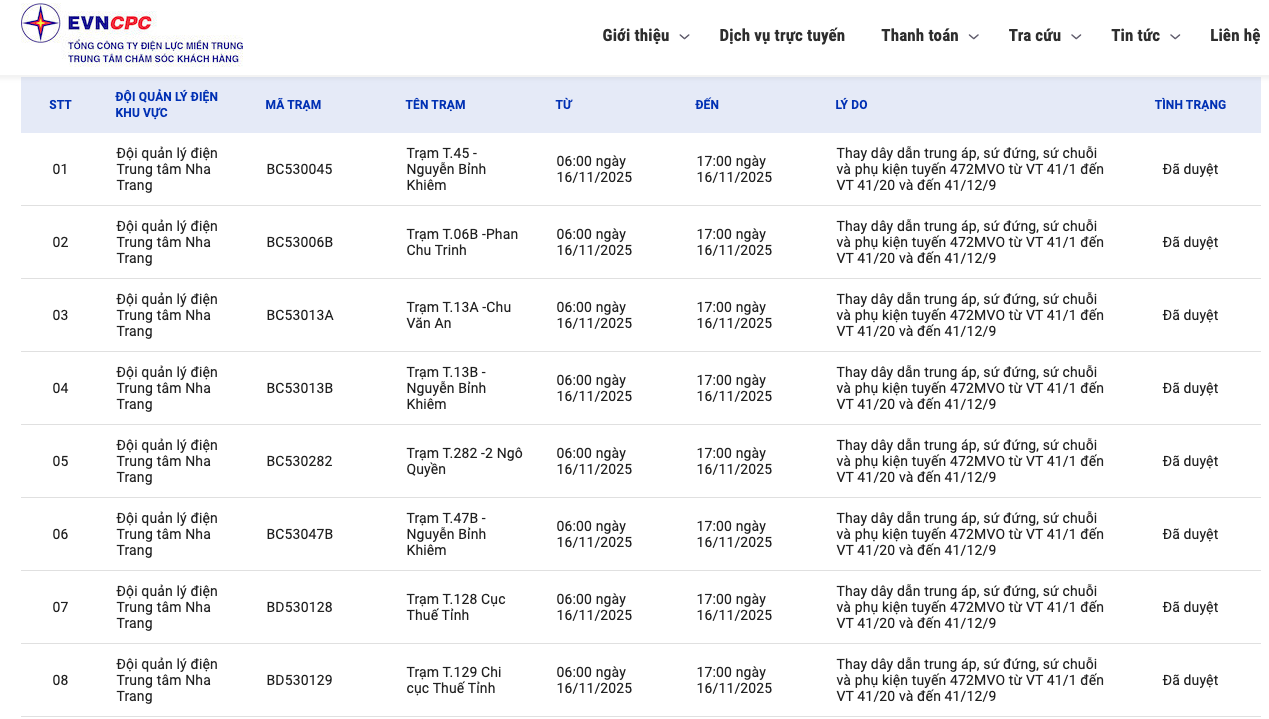Click Trạm T.129 Chi cục Thuế Tỉnh
The width and height of the screenshot is (1269, 719).
pos(454,680)
